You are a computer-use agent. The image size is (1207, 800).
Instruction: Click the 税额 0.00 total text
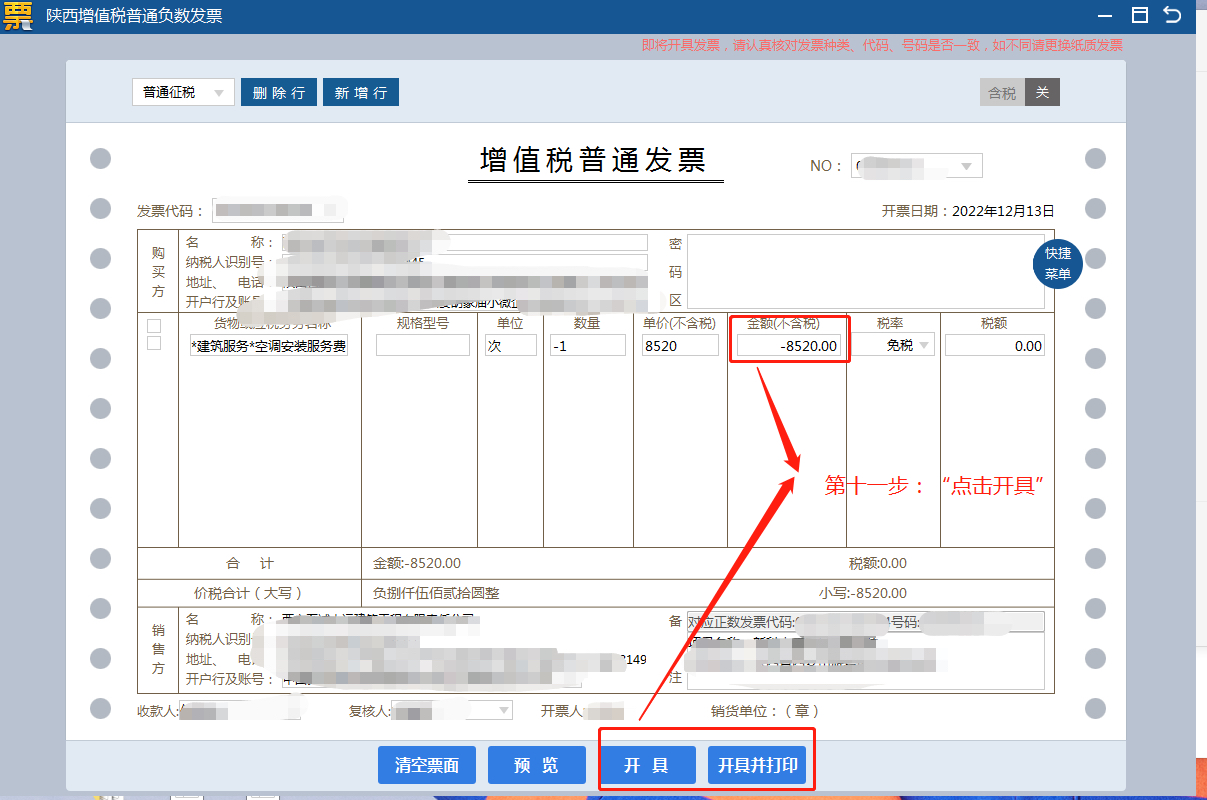pos(877,563)
